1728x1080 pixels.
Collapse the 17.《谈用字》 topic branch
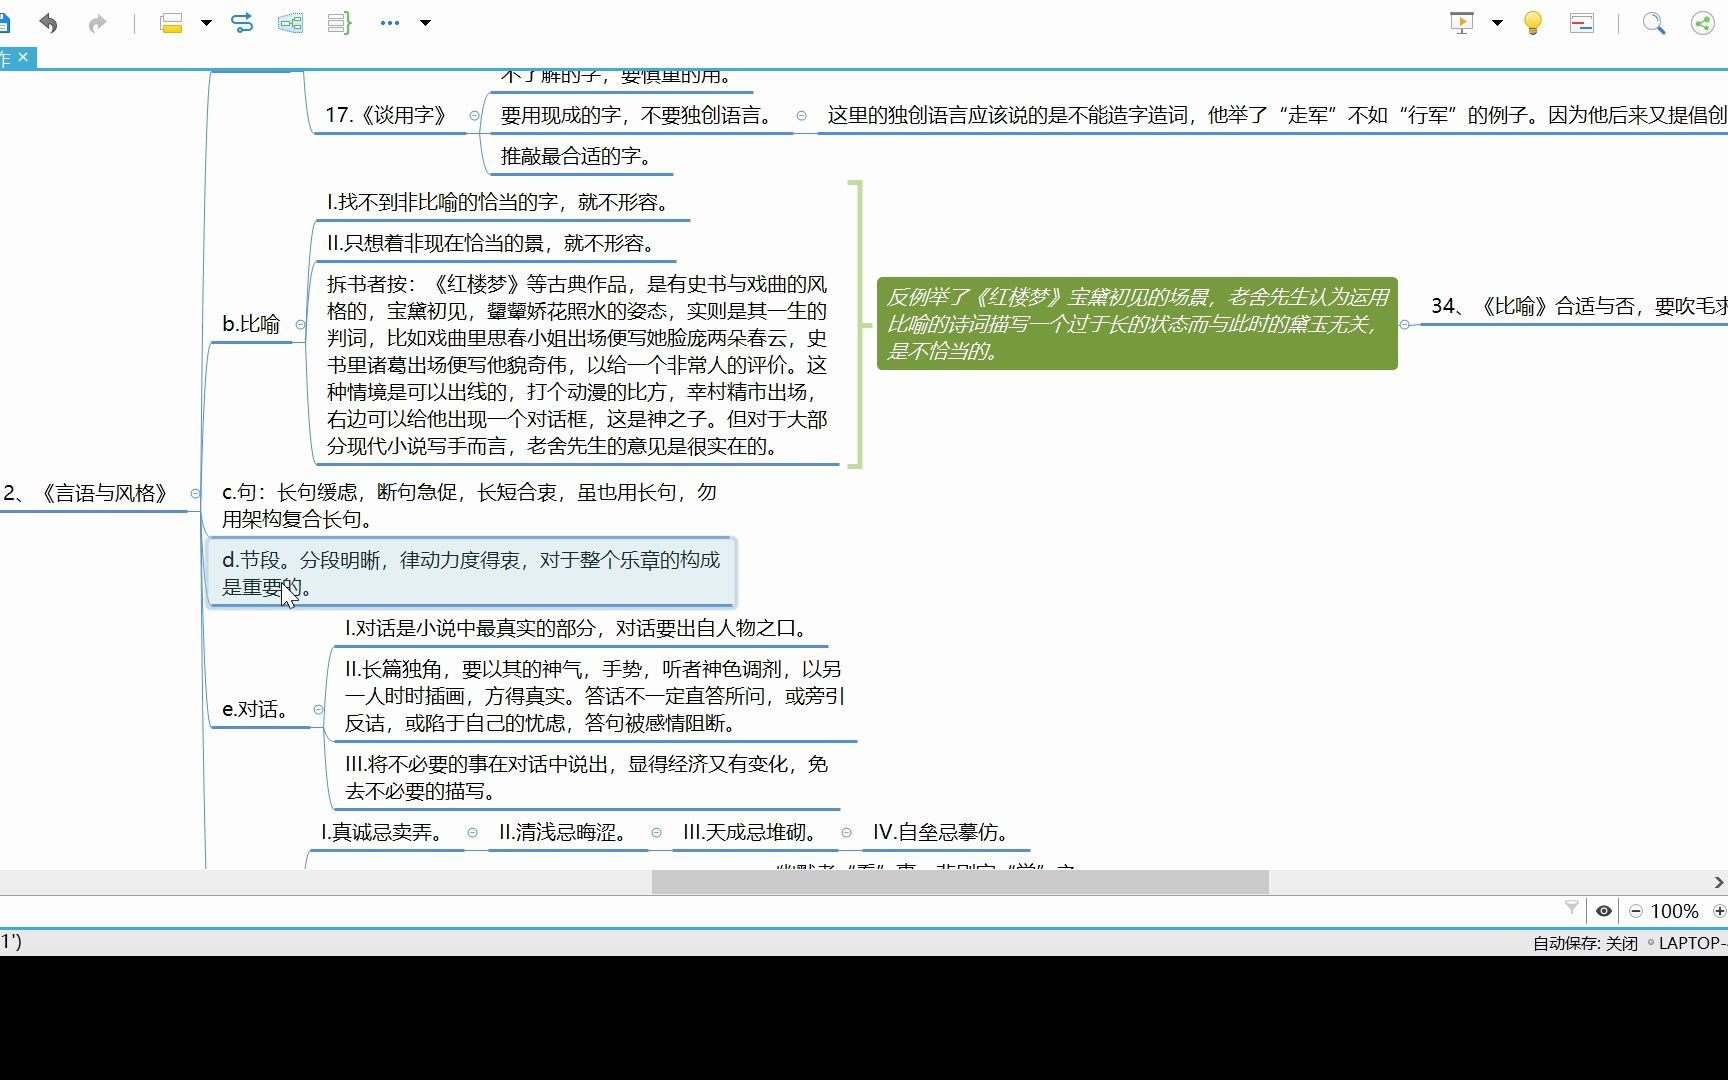pos(474,116)
